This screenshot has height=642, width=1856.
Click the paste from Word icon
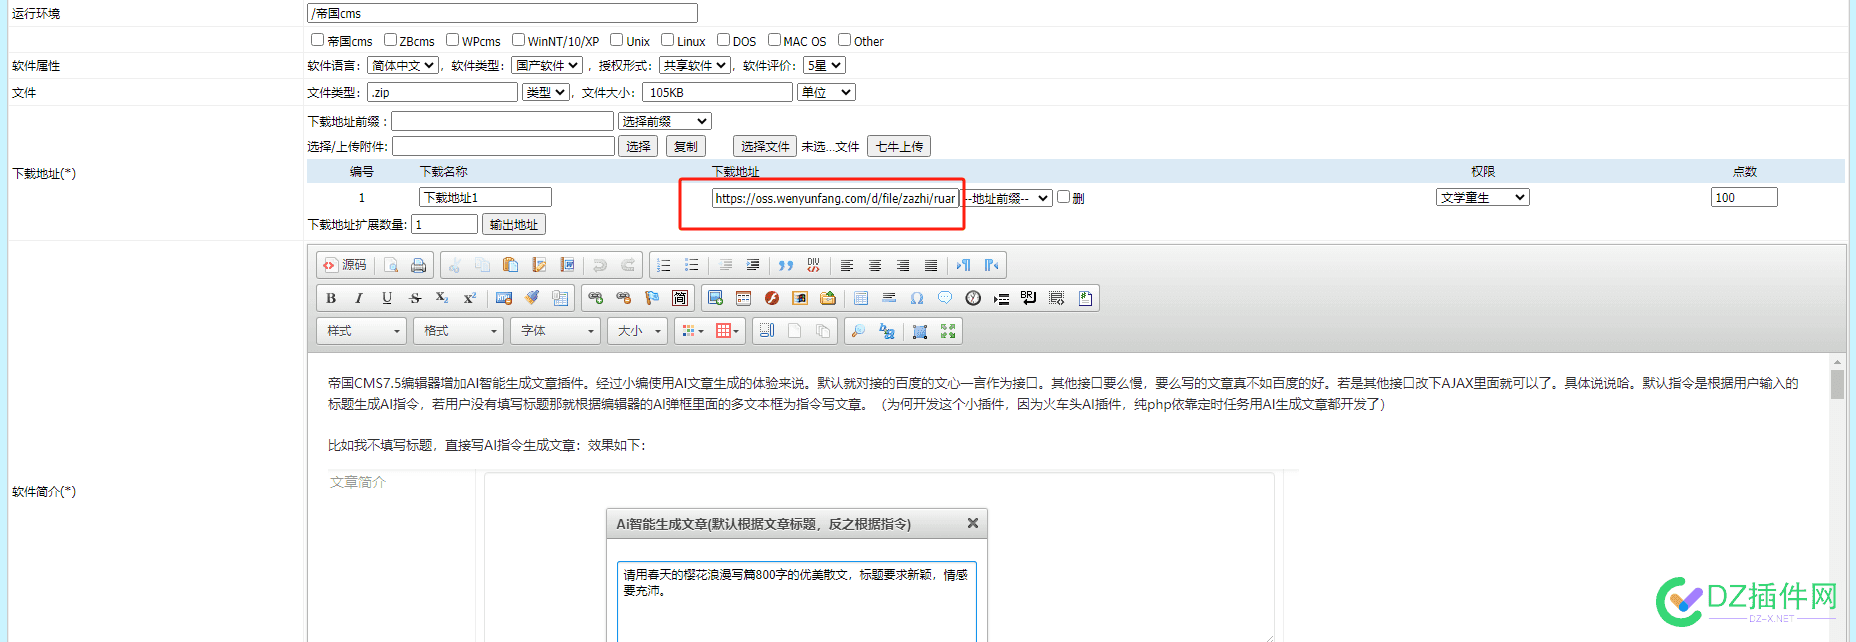[567, 265]
